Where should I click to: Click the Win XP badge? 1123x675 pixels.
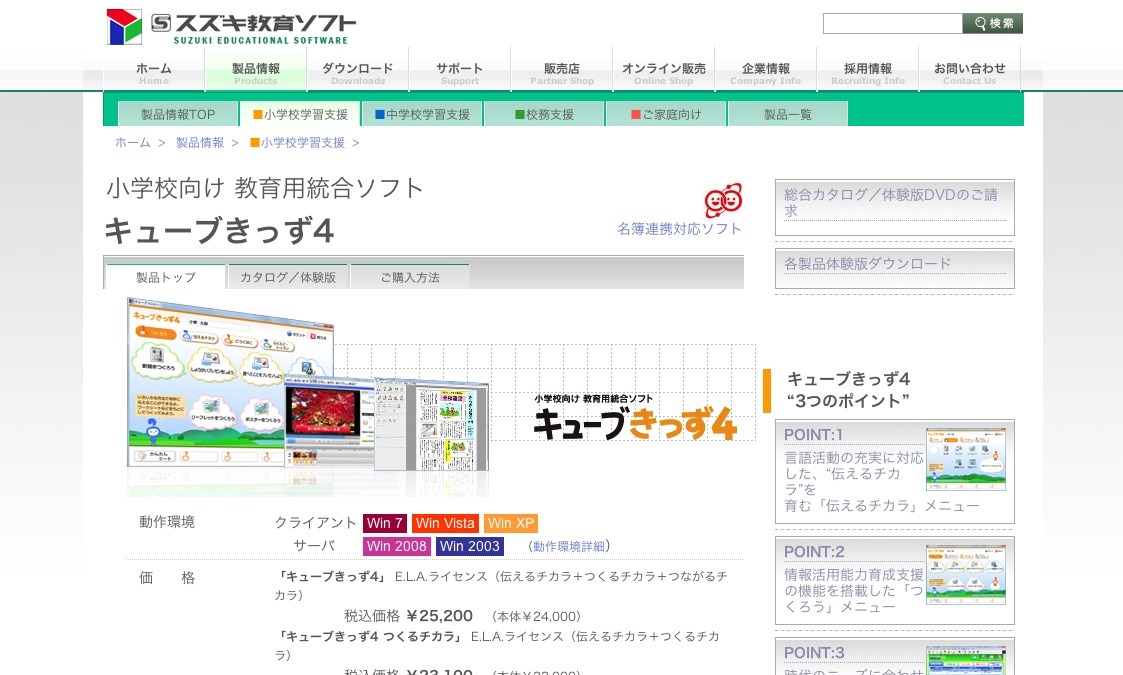(511, 523)
